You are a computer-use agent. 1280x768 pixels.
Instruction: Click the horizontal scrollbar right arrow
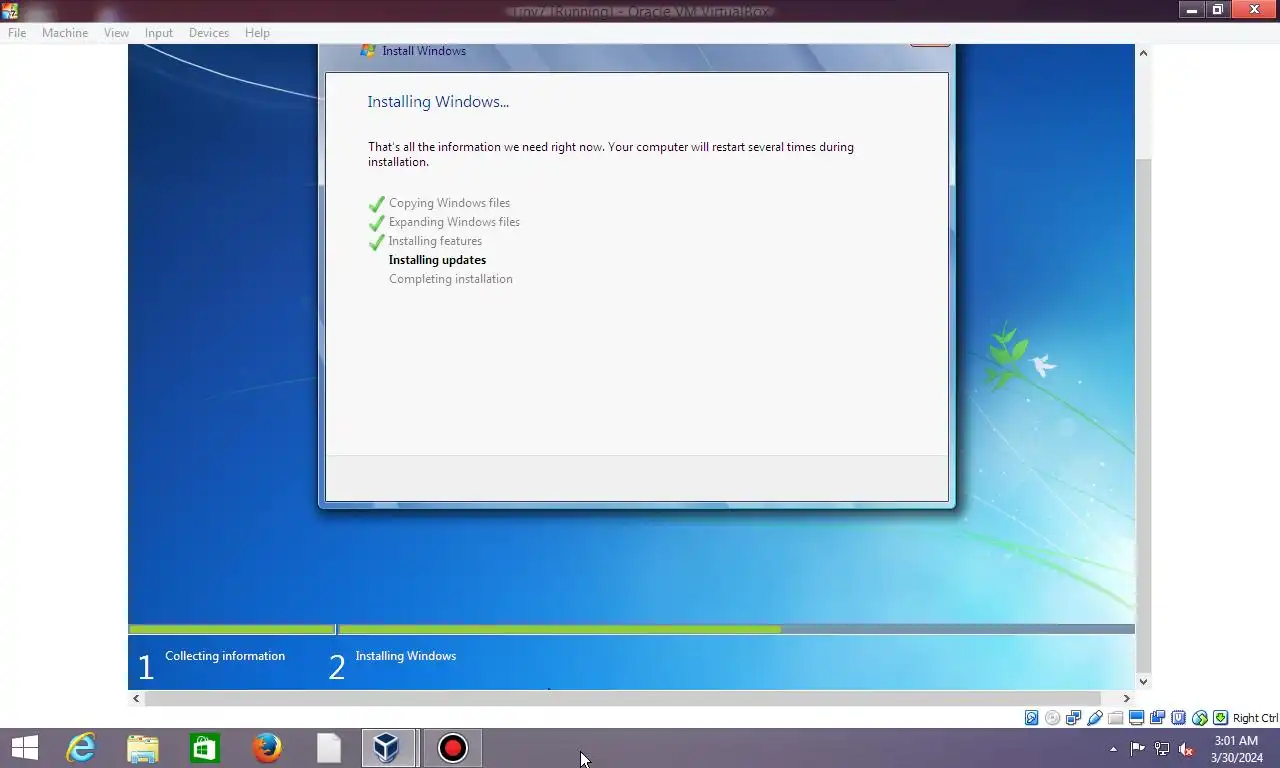click(x=1126, y=698)
